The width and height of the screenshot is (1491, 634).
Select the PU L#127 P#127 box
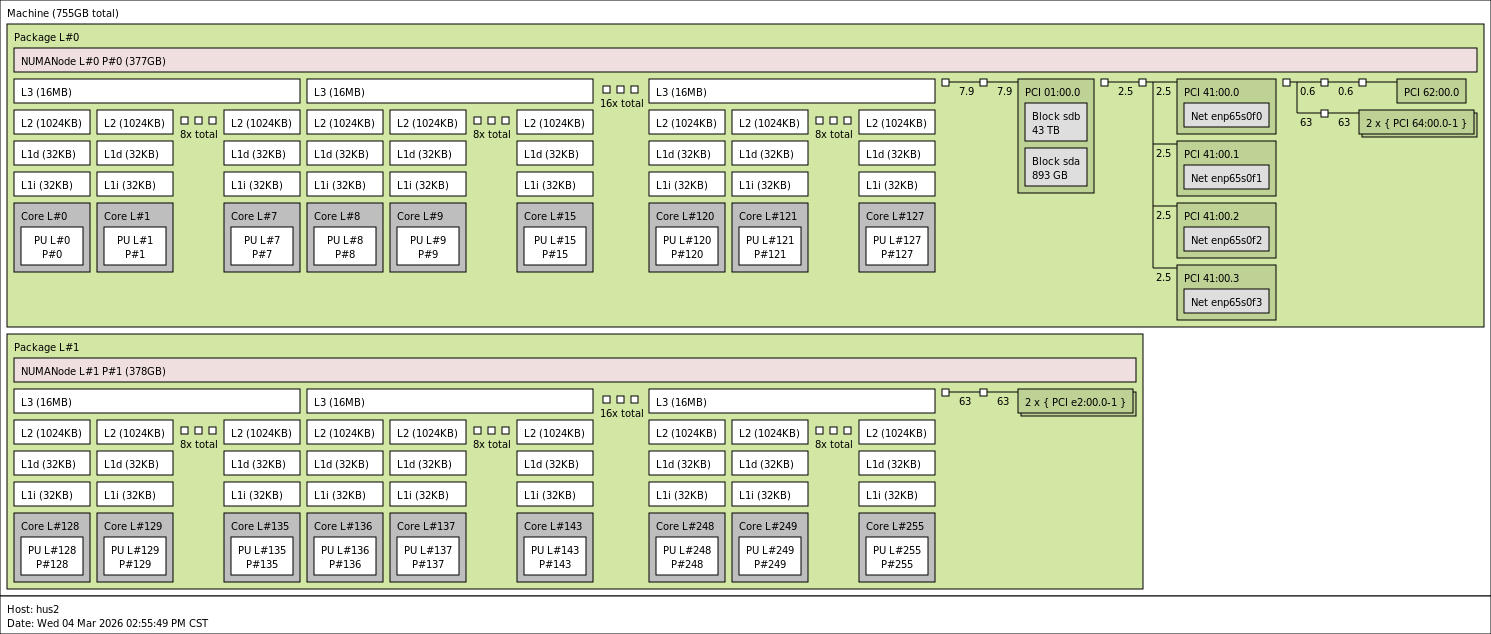(897, 246)
